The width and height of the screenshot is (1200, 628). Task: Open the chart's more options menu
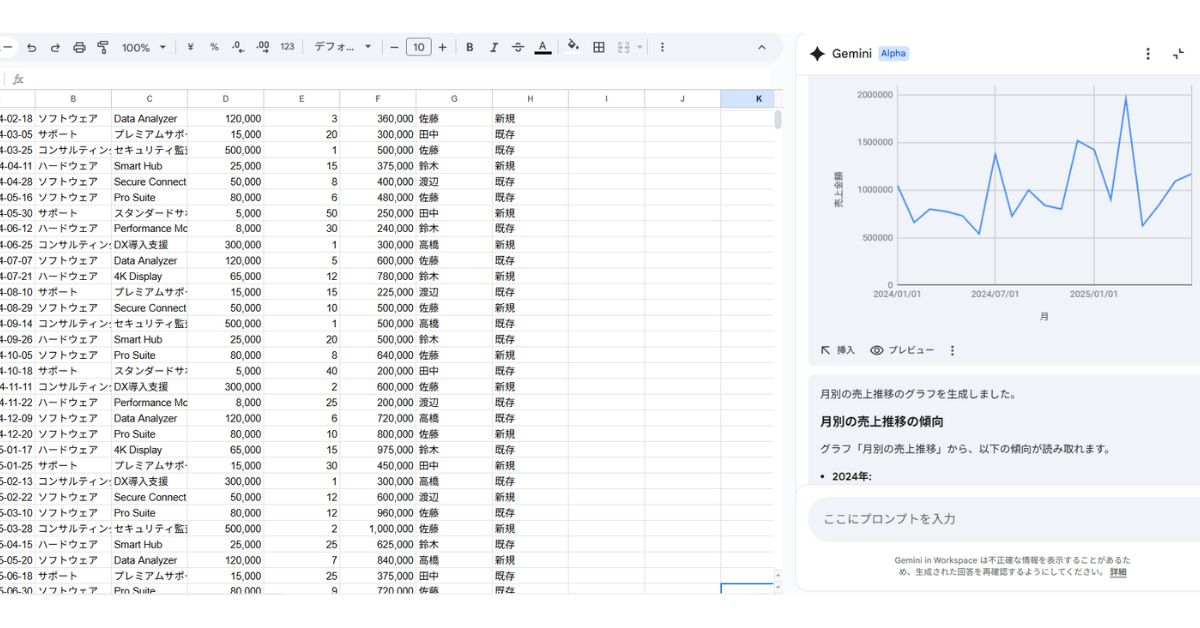click(x=952, y=350)
